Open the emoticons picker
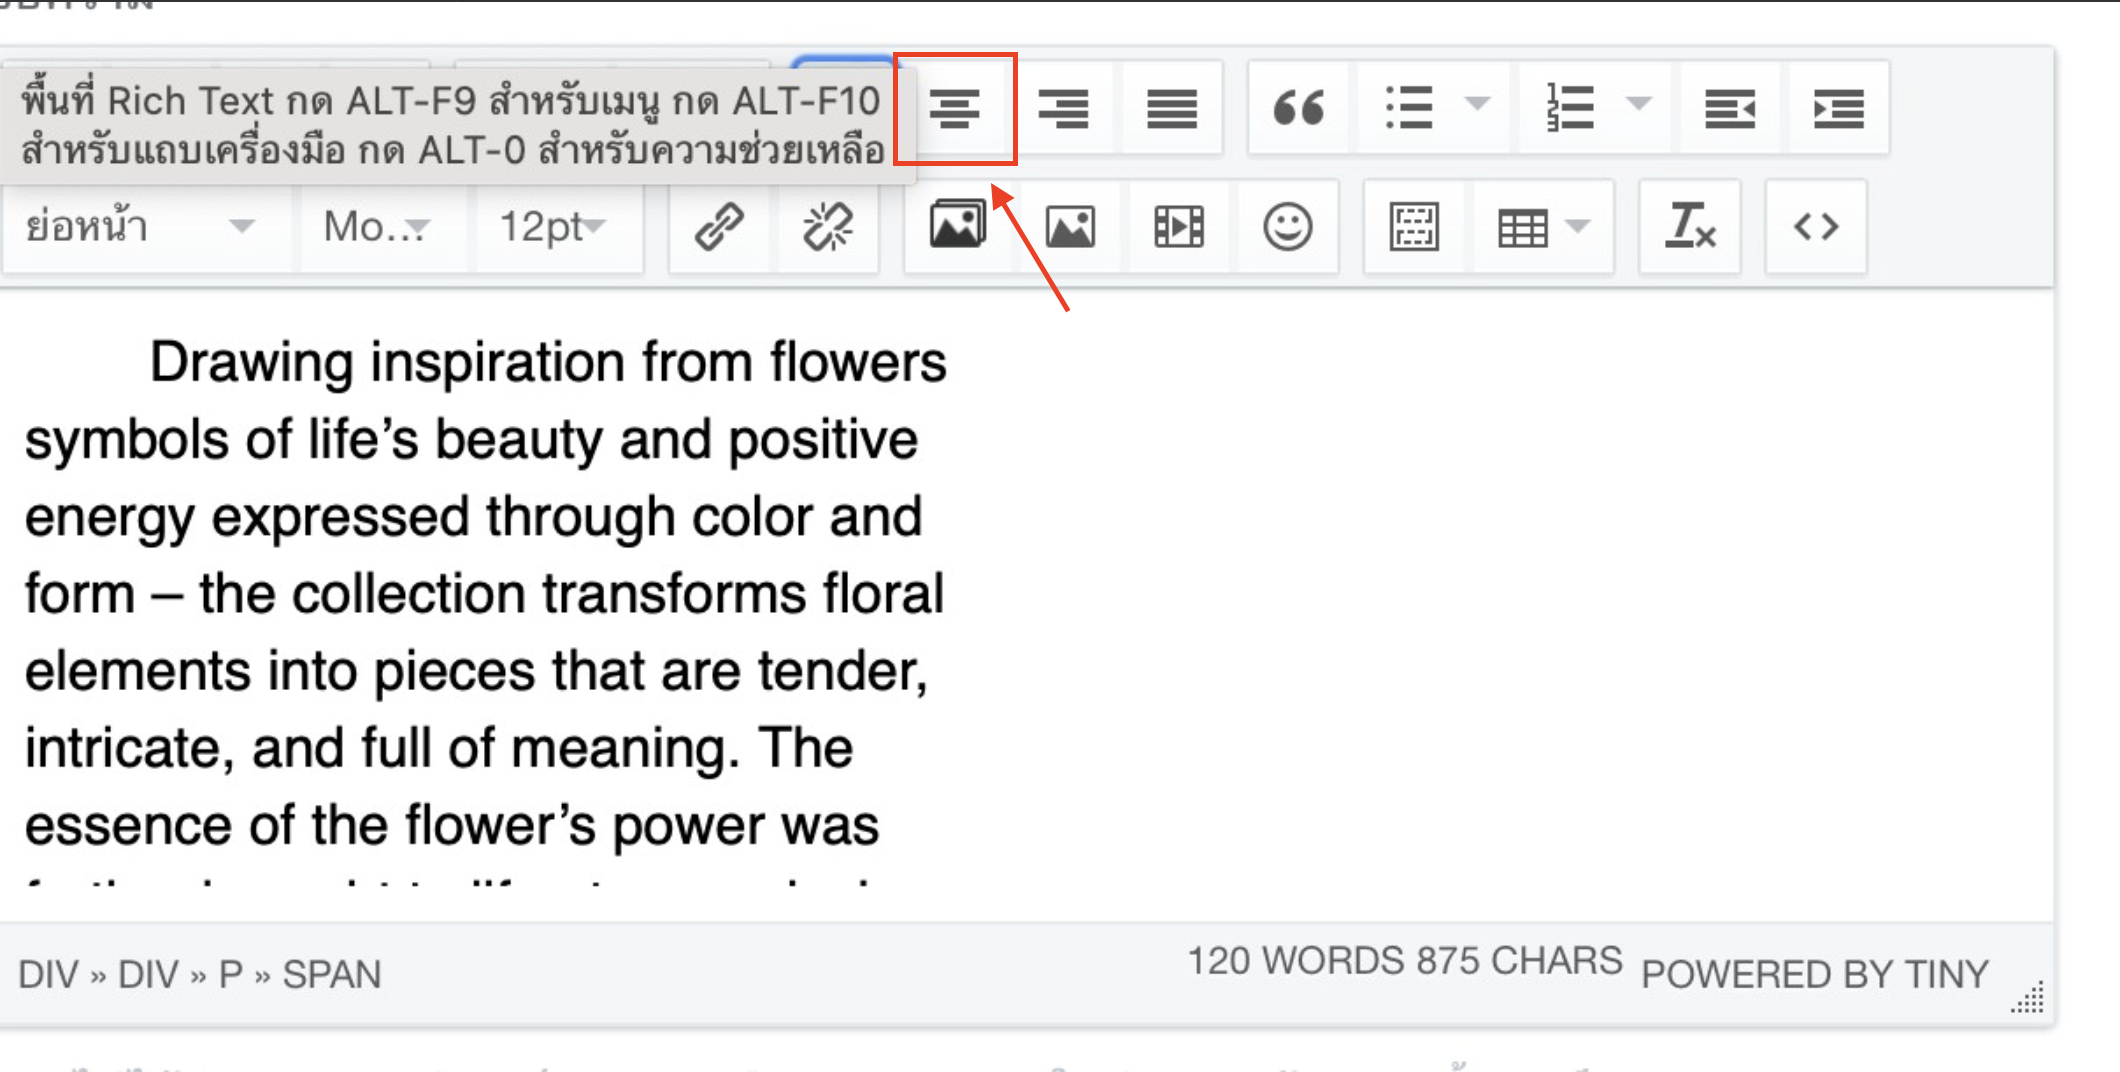This screenshot has height=1072, width=2120. coord(1287,227)
